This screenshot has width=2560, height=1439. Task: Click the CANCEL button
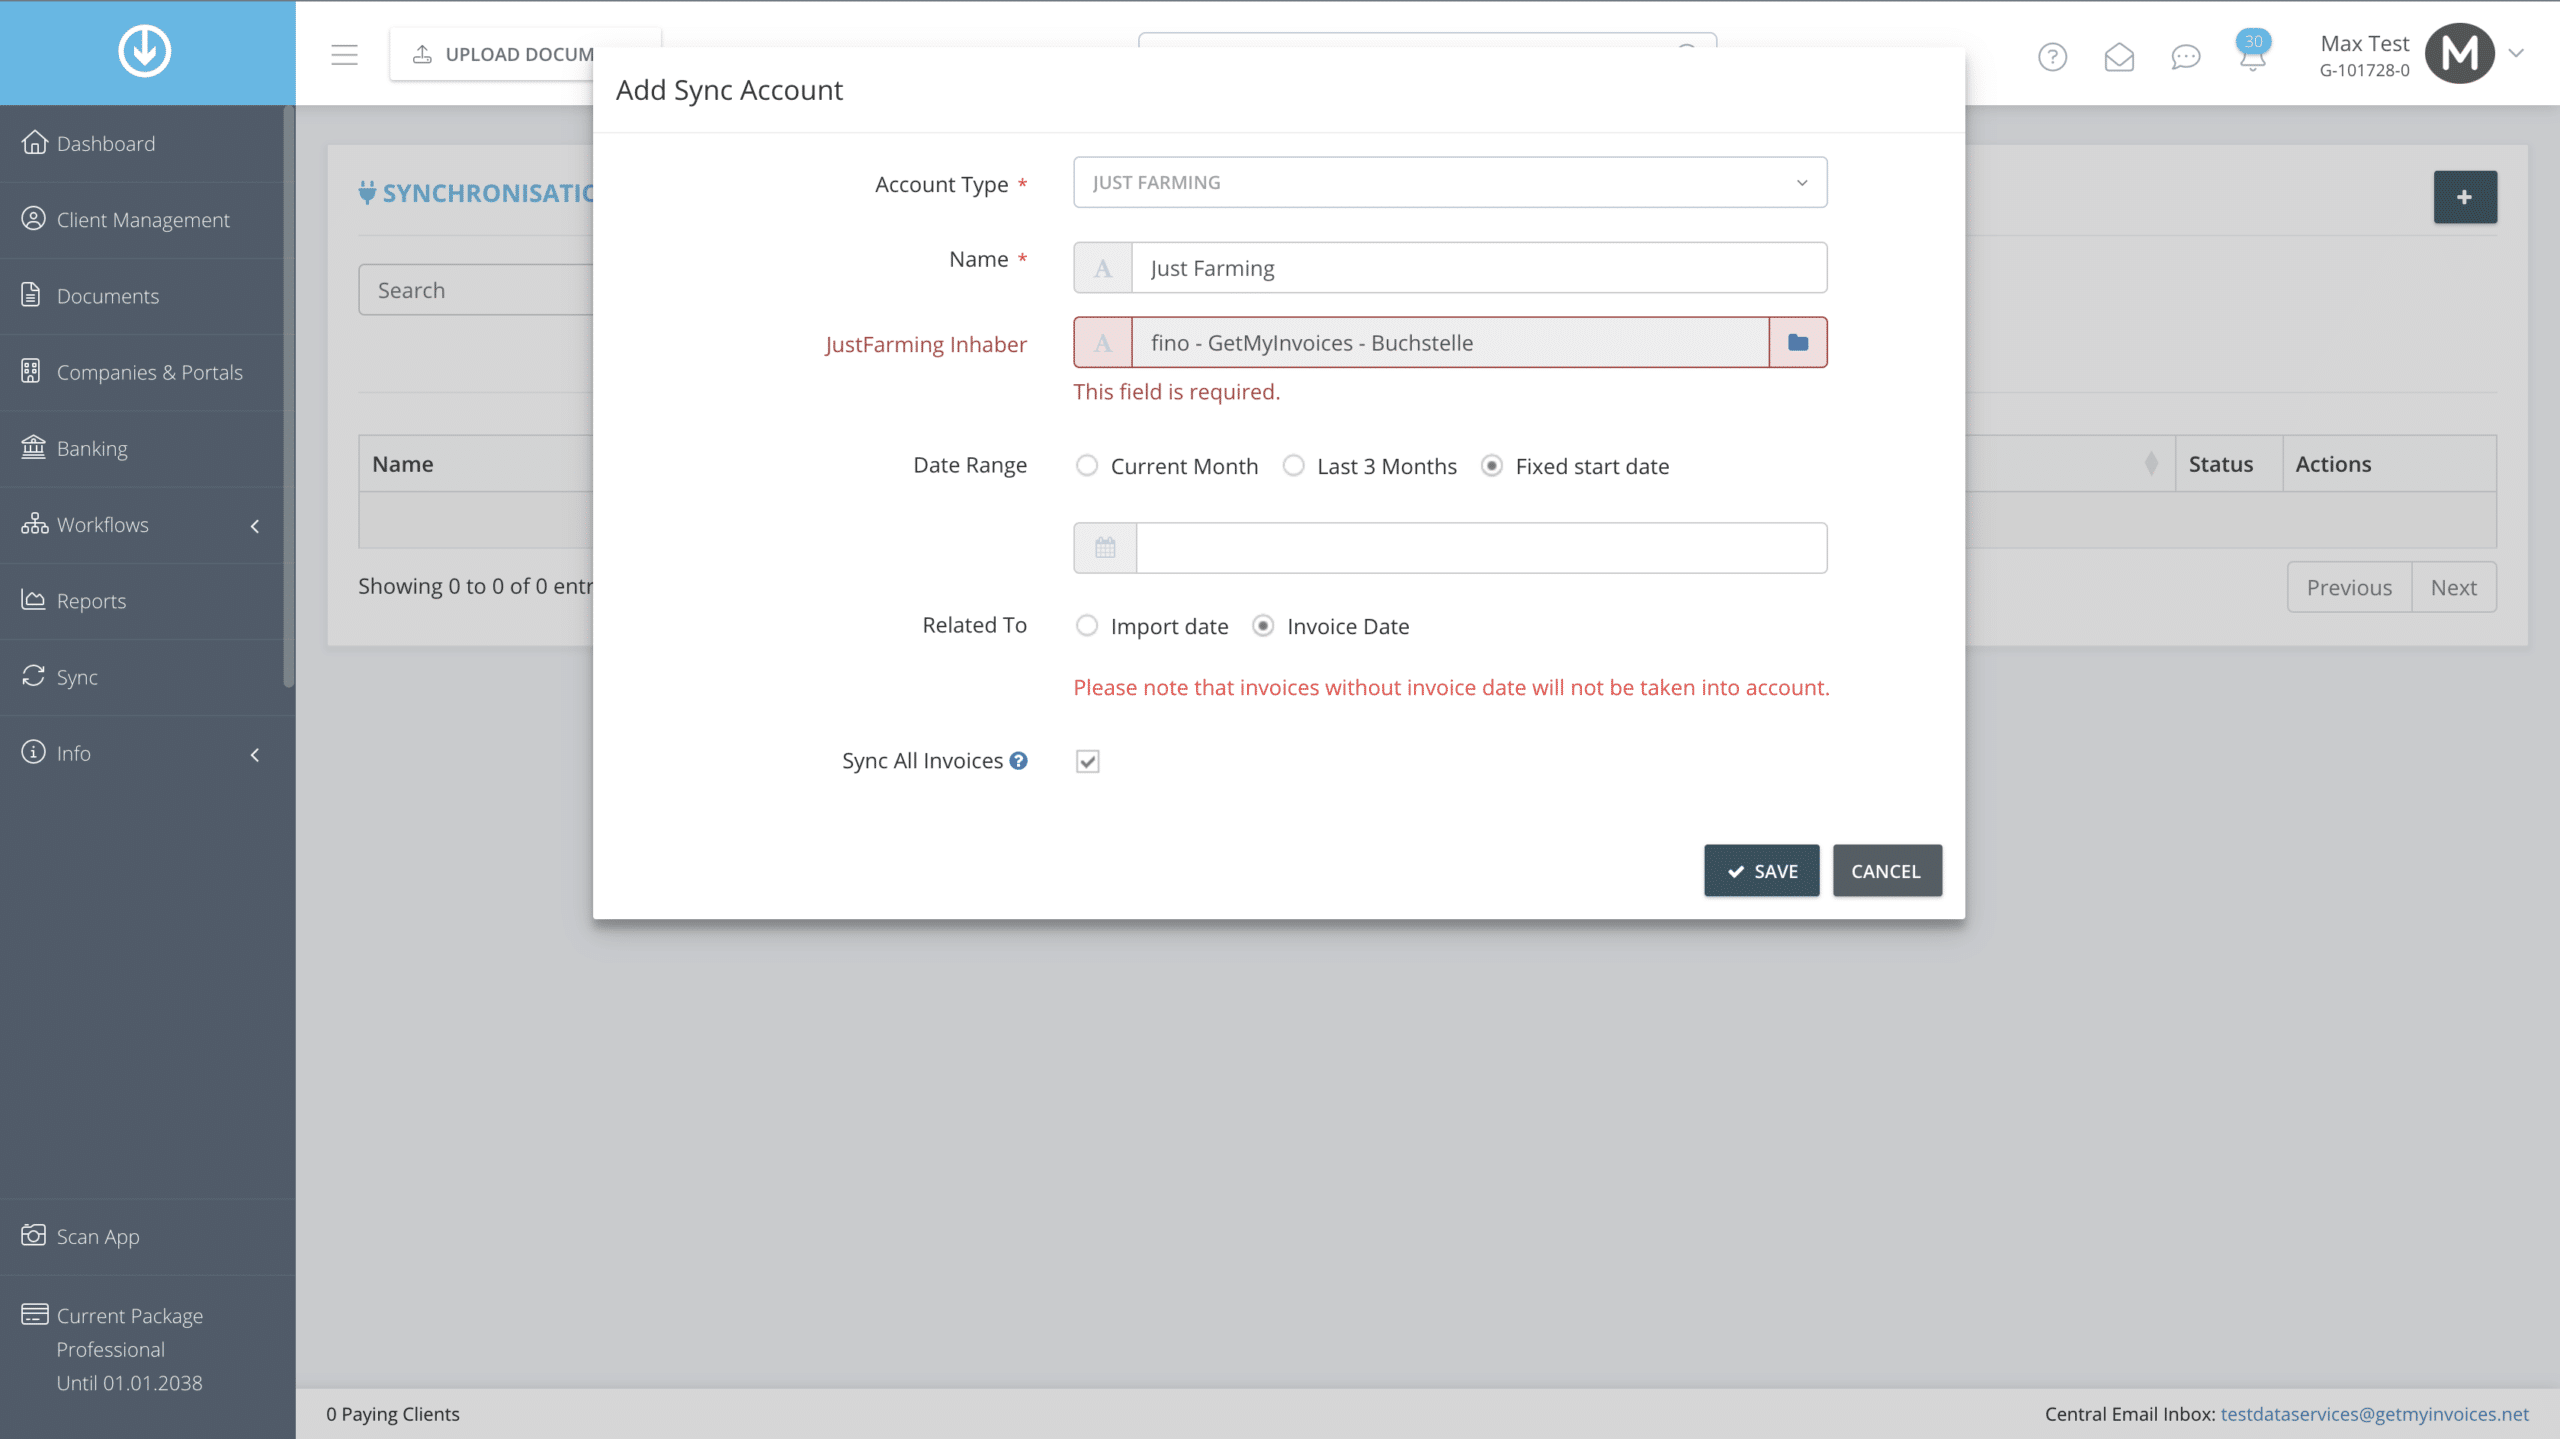click(x=1887, y=871)
